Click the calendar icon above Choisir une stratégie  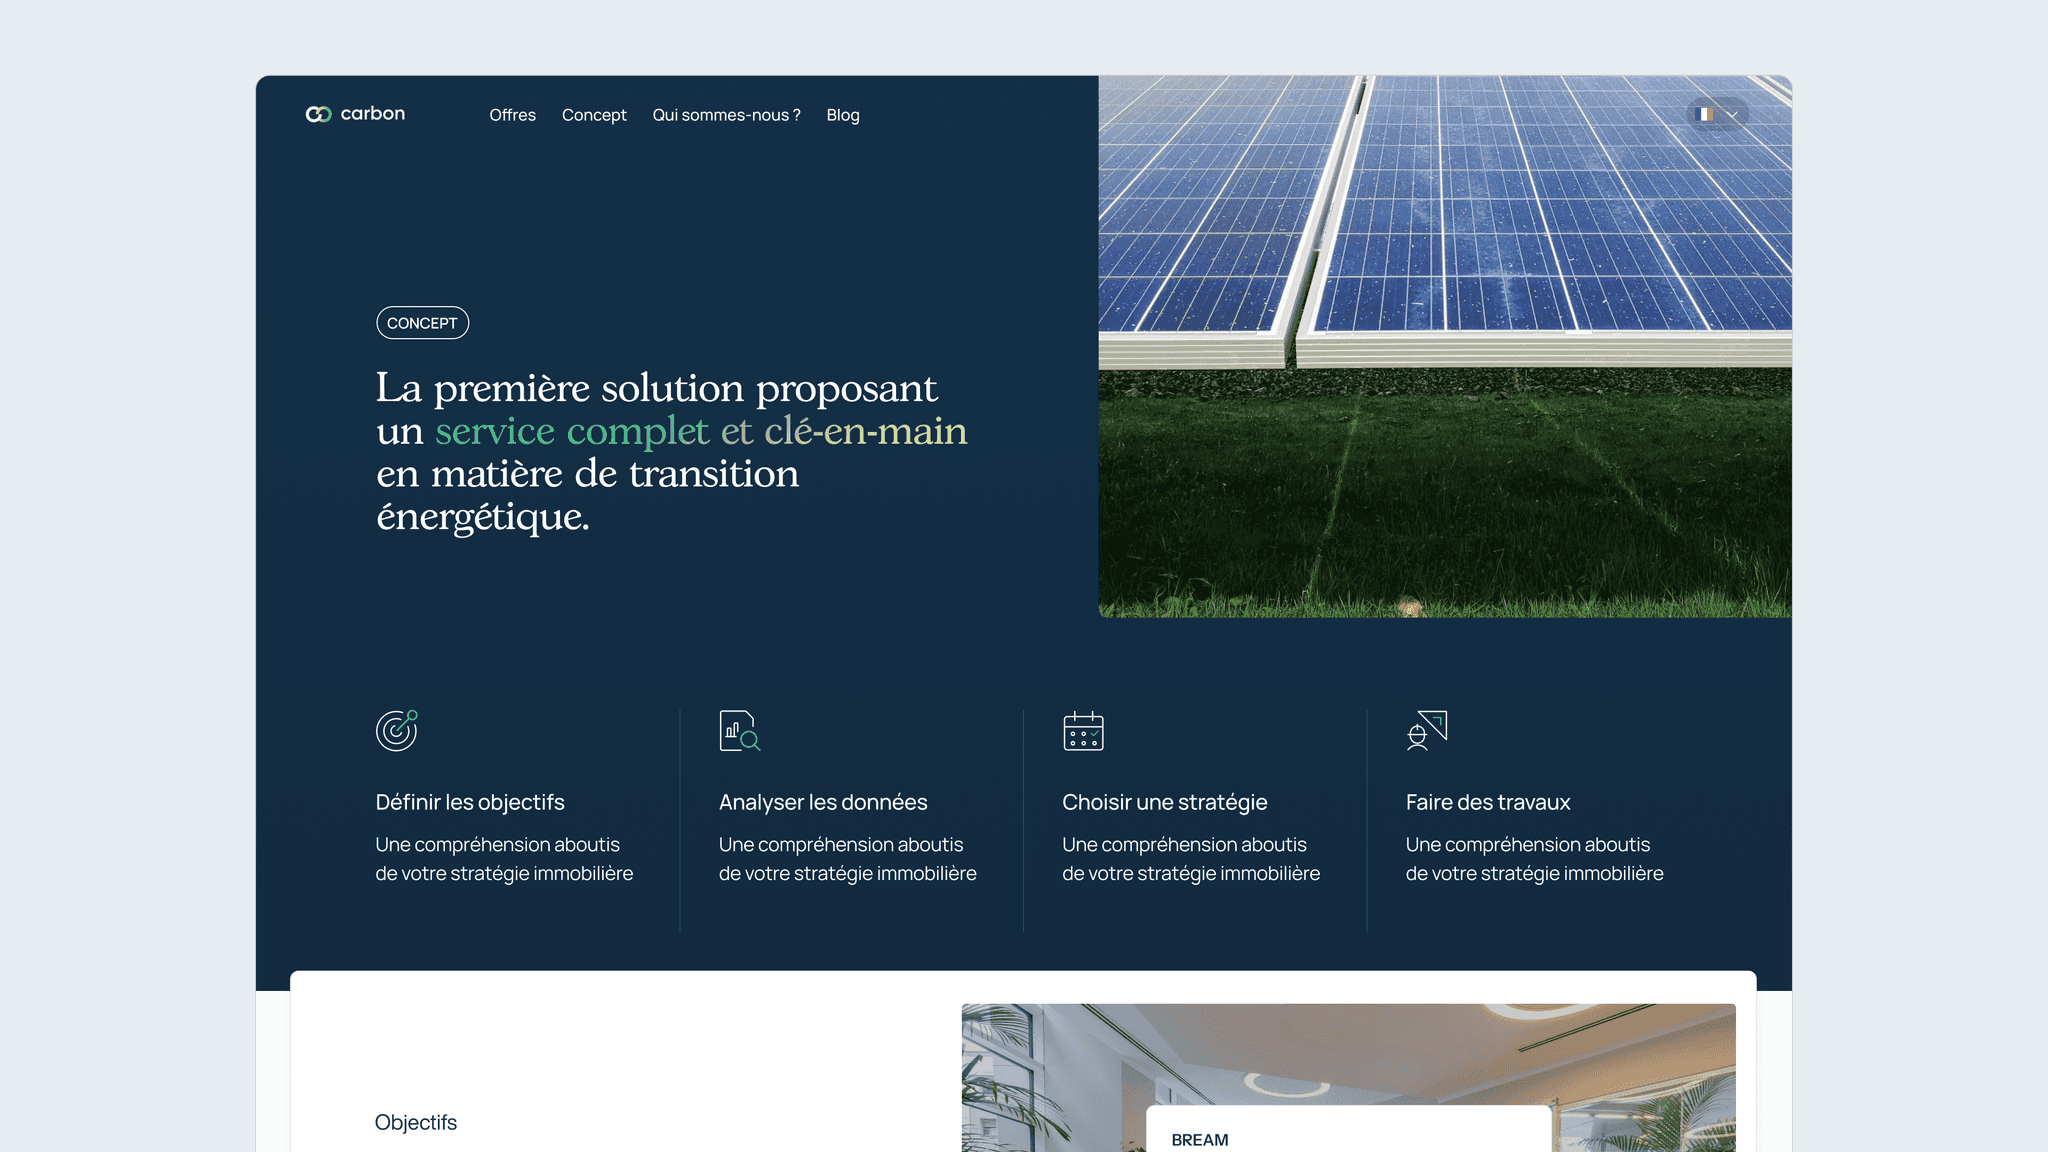click(x=1083, y=731)
